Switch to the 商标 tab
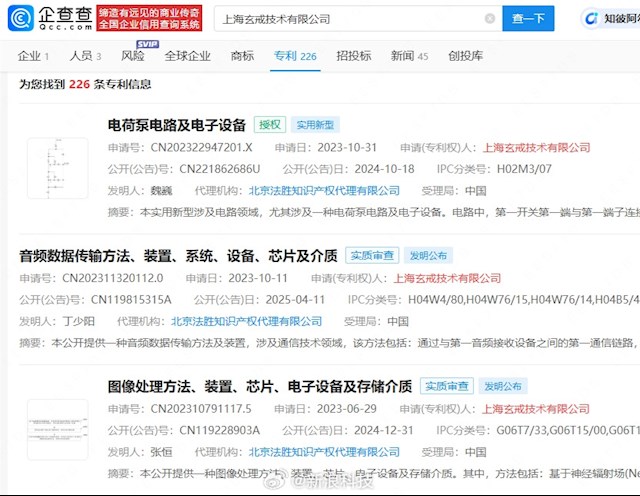 tap(242, 56)
